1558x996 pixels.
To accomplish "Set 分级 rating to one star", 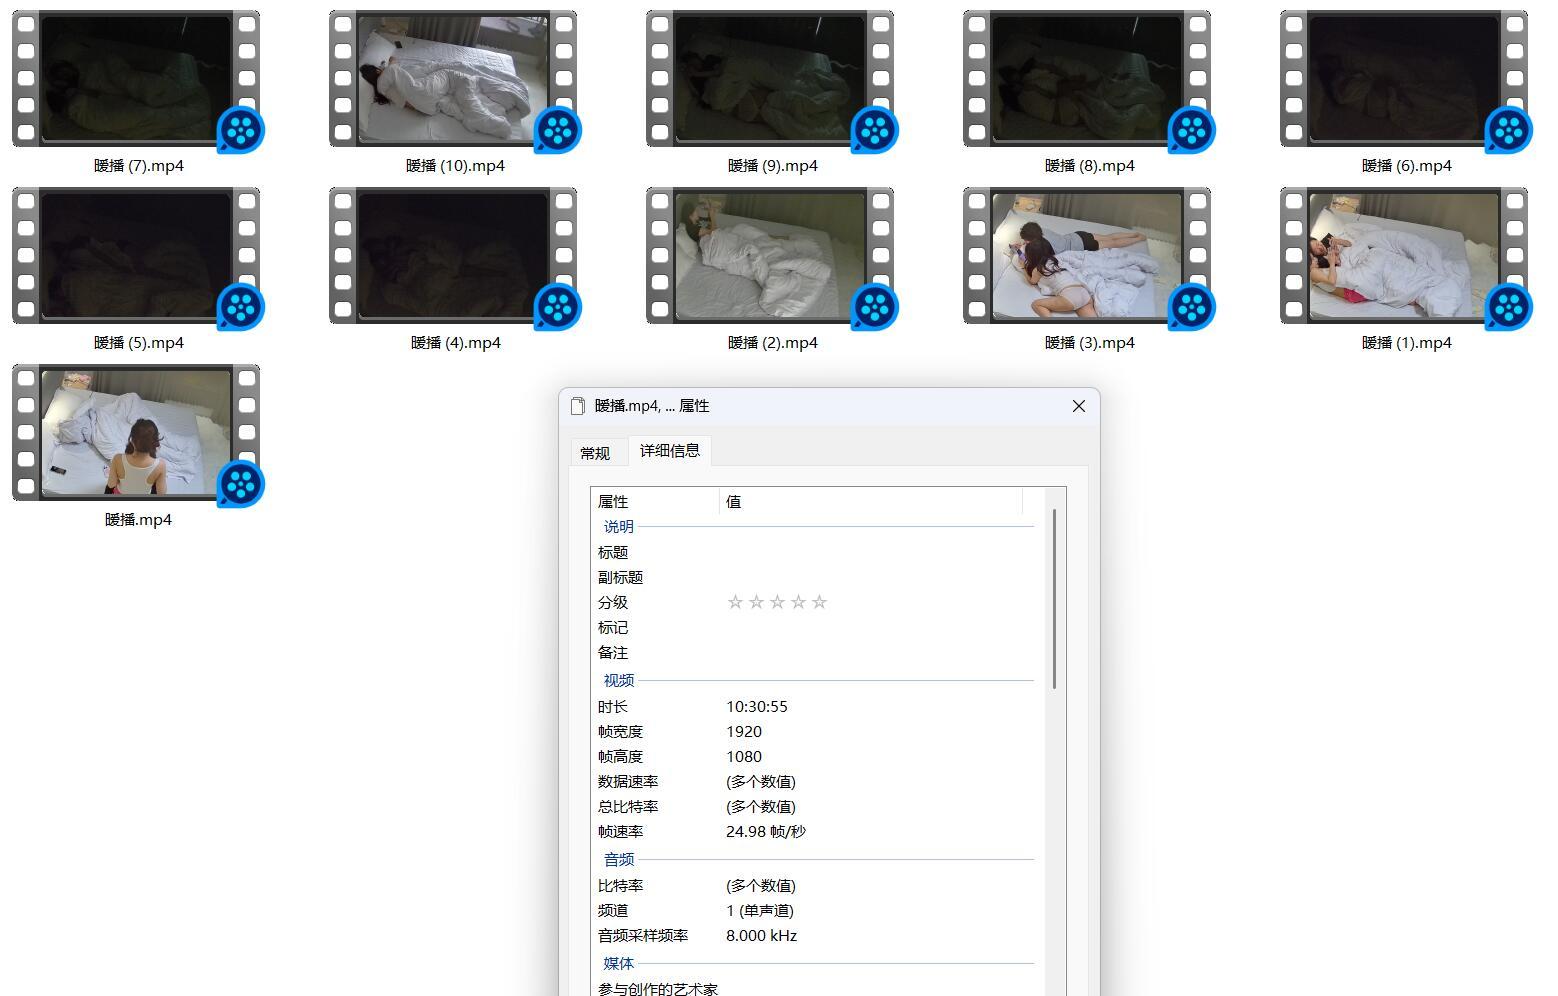I will click(735, 602).
